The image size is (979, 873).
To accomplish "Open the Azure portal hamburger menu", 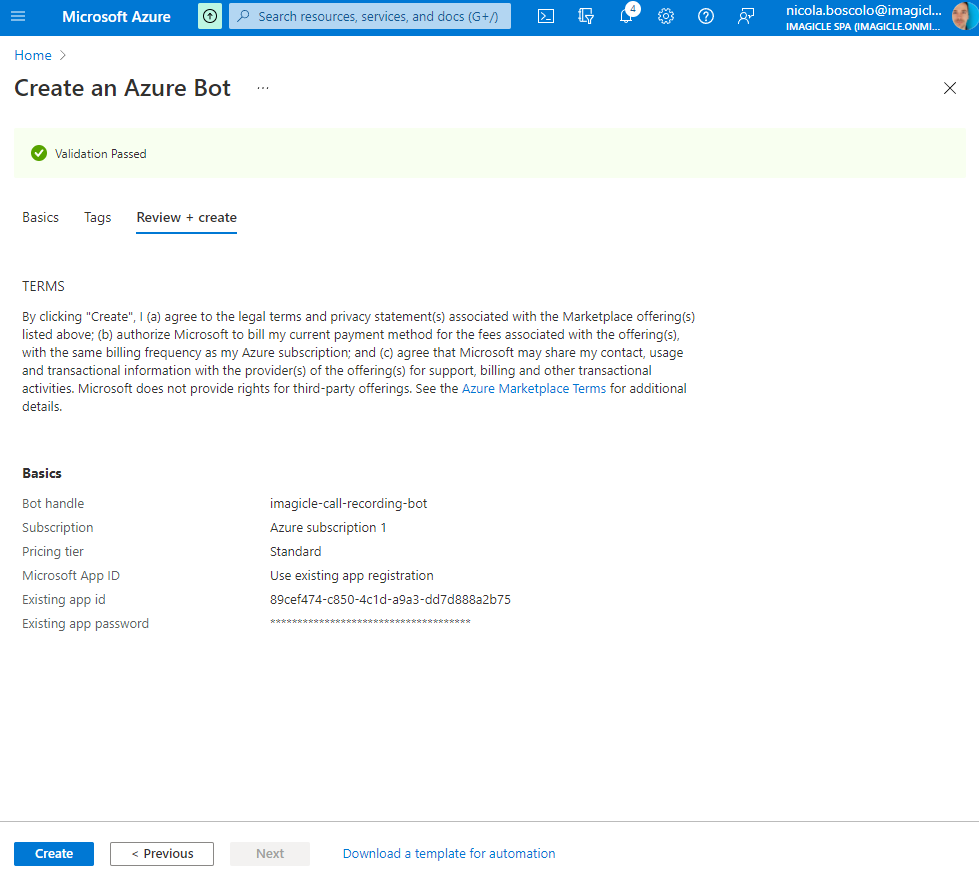I will point(18,16).
